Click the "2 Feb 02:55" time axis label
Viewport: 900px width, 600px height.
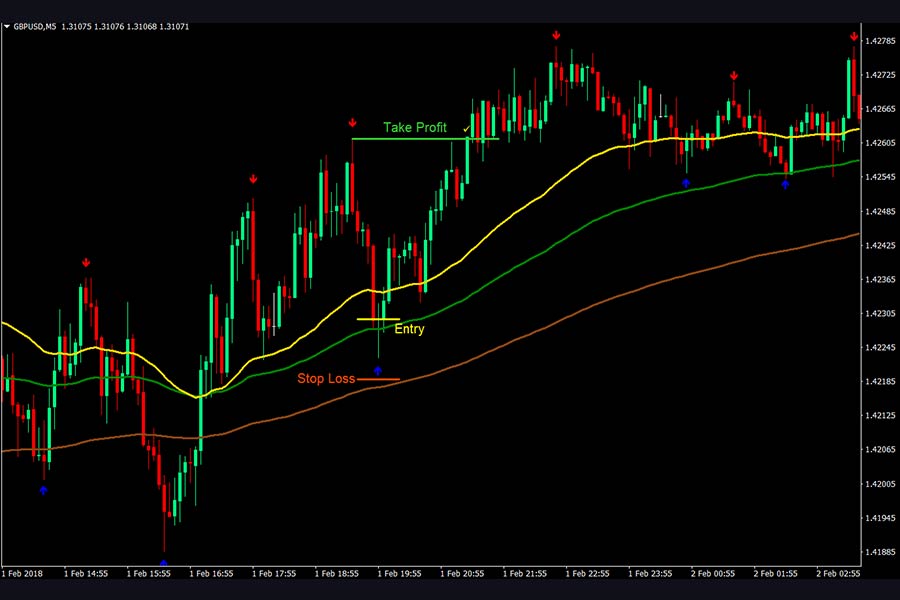[838, 574]
